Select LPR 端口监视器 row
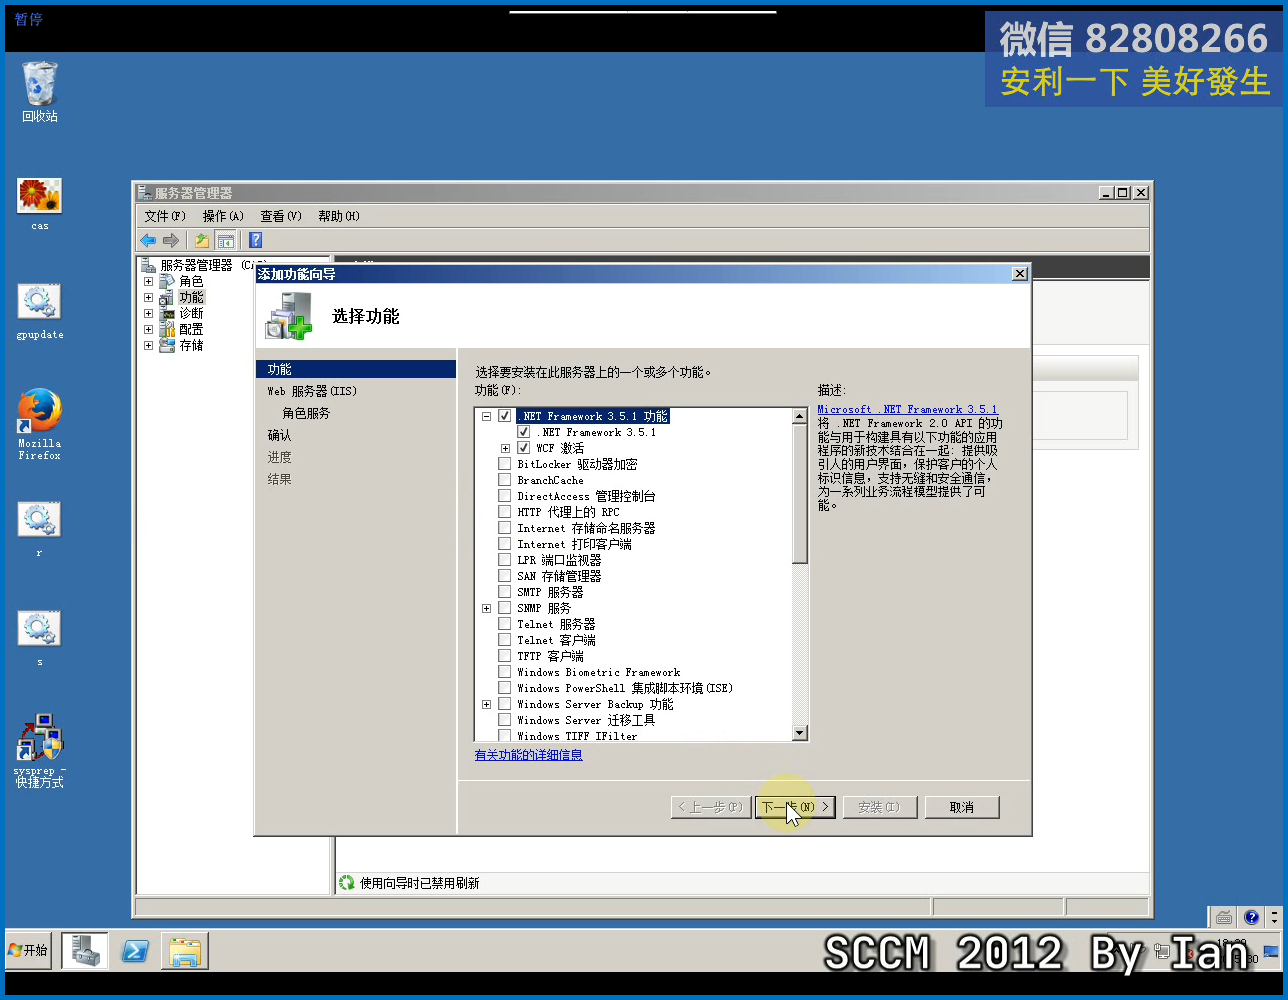The width and height of the screenshot is (1288, 1000). coord(559,560)
